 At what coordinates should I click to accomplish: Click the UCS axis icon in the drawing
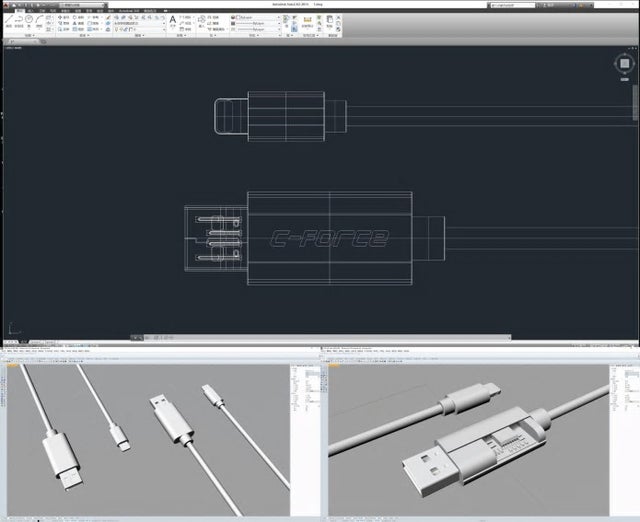[x=12, y=329]
